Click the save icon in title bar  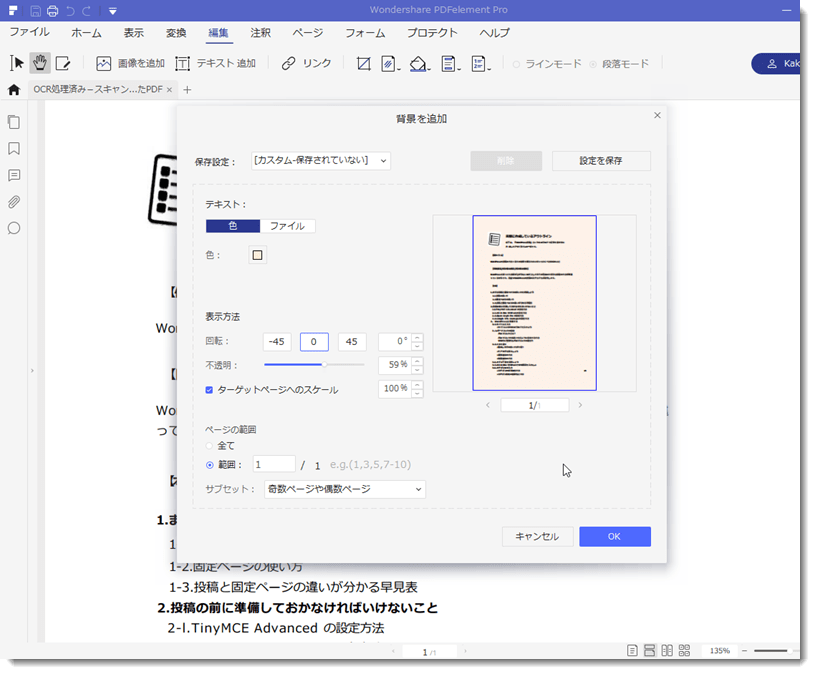(x=35, y=10)
